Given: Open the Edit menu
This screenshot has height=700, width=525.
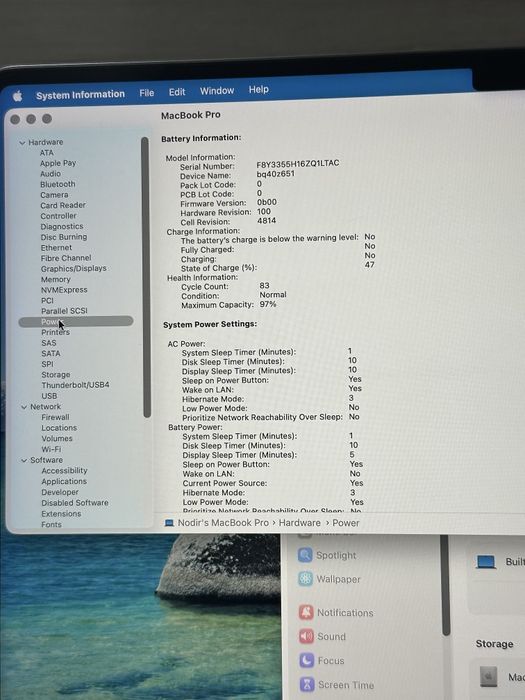Looking at the screenshot, I should click(x=177, y=92).
